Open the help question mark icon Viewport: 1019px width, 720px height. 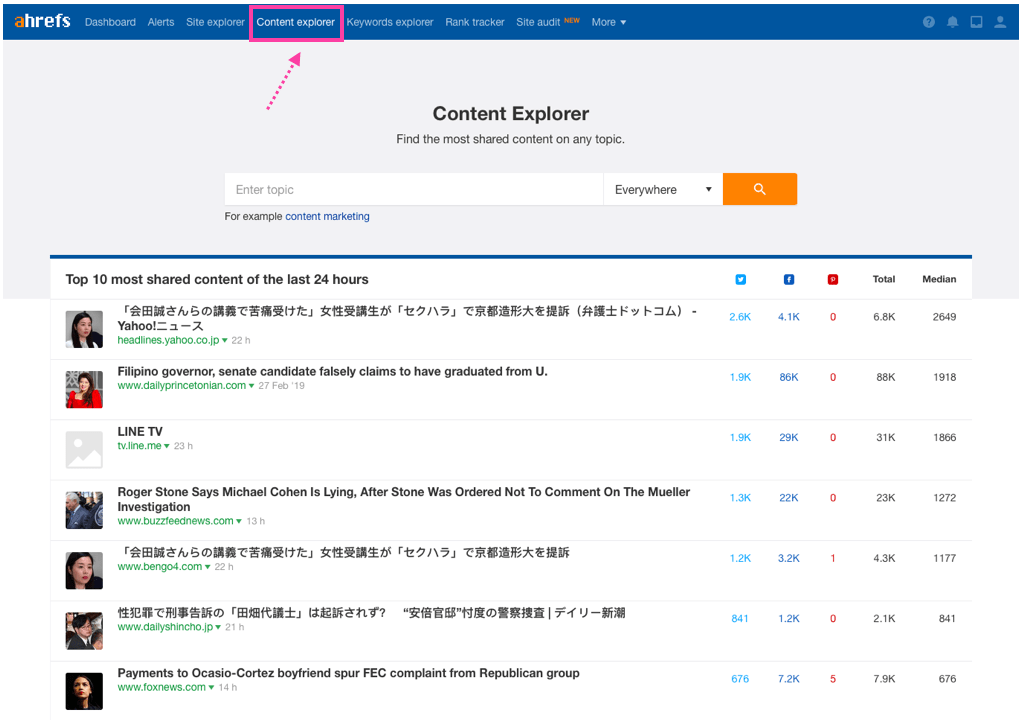point(929,22)
